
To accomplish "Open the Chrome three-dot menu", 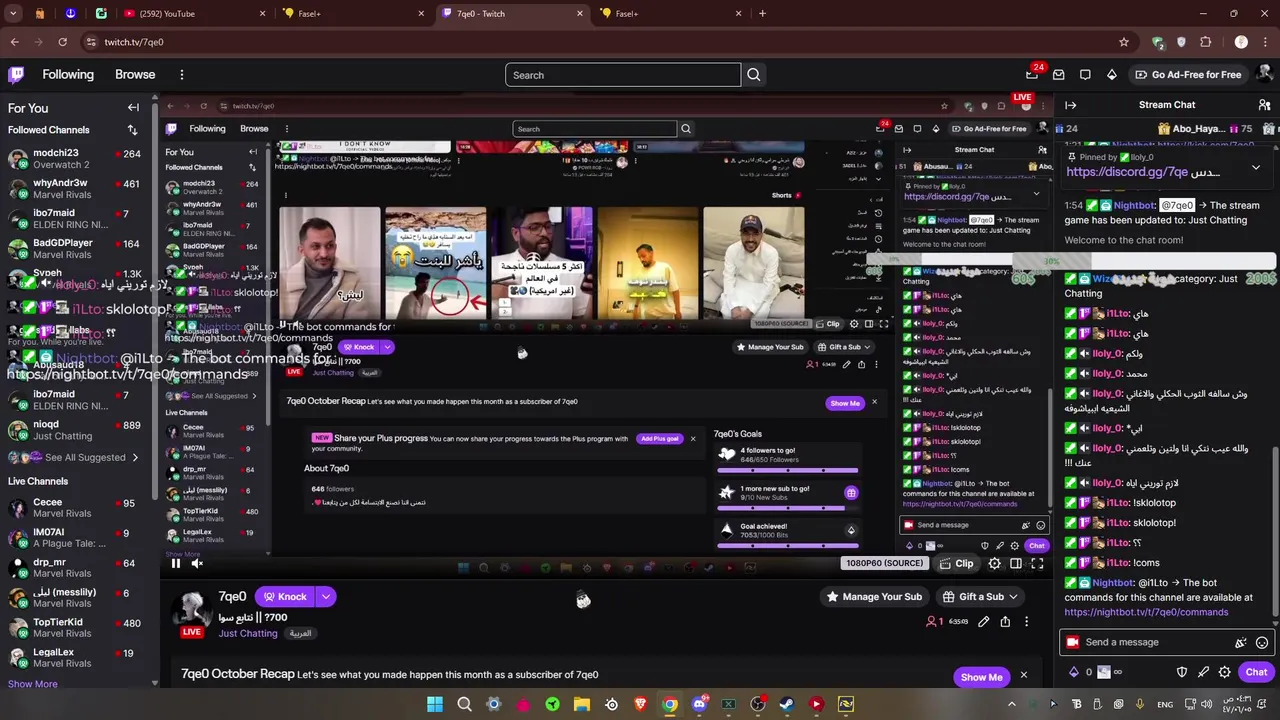I will 1265,42.
